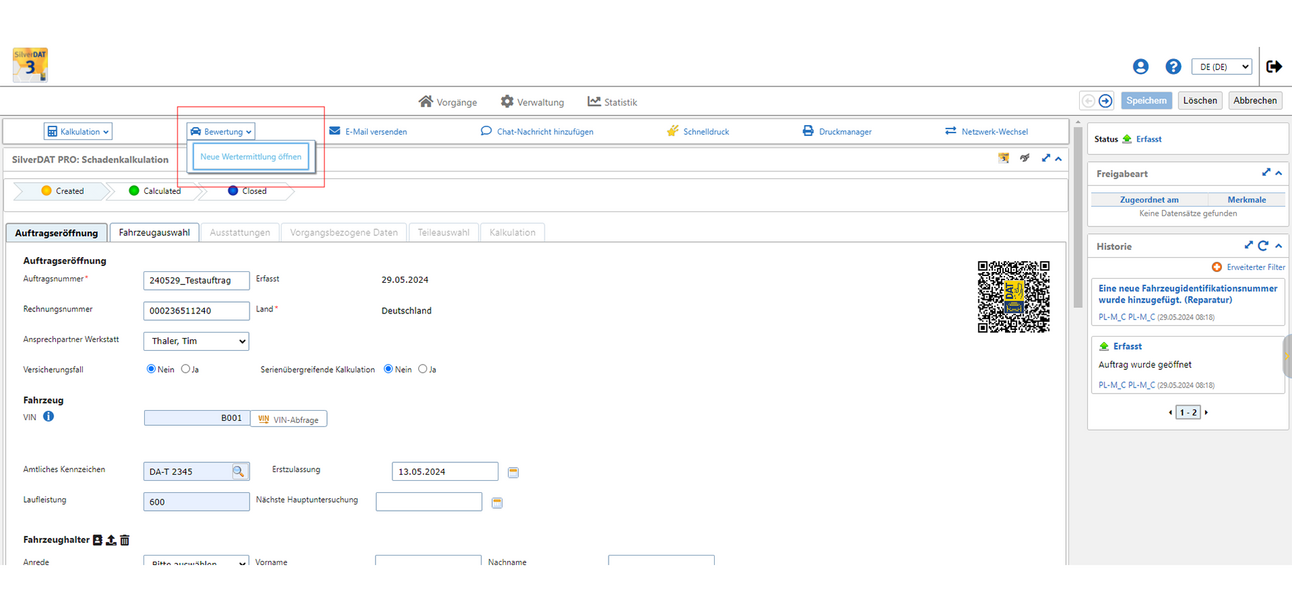The image size is (1292, 612).
Task: Choose Neue Wertermittlung öffnen menu entry
Action: (250, 157)
